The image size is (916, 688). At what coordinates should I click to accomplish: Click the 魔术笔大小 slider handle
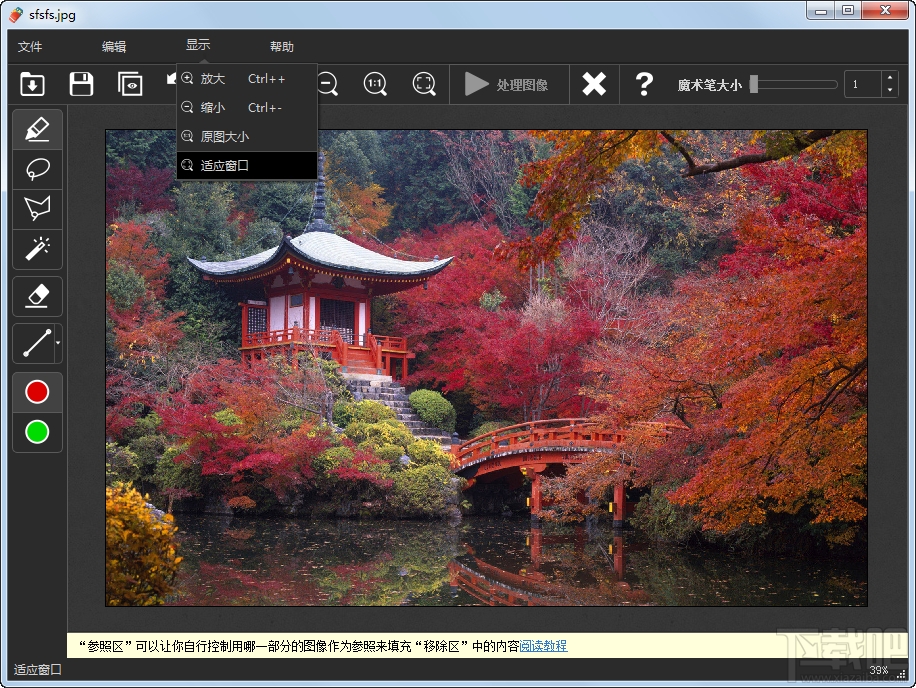click(754, 84)
